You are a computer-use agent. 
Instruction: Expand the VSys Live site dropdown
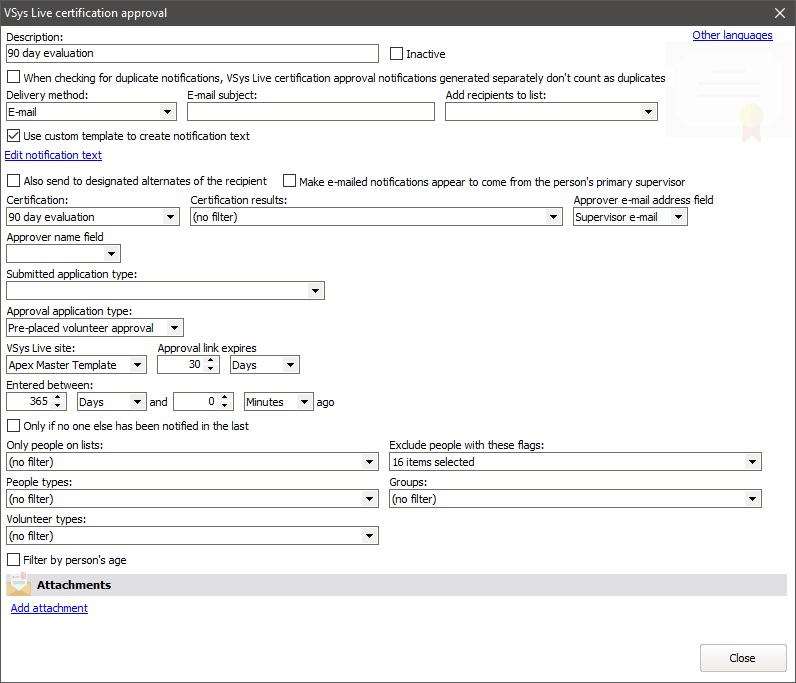(138, 366)
